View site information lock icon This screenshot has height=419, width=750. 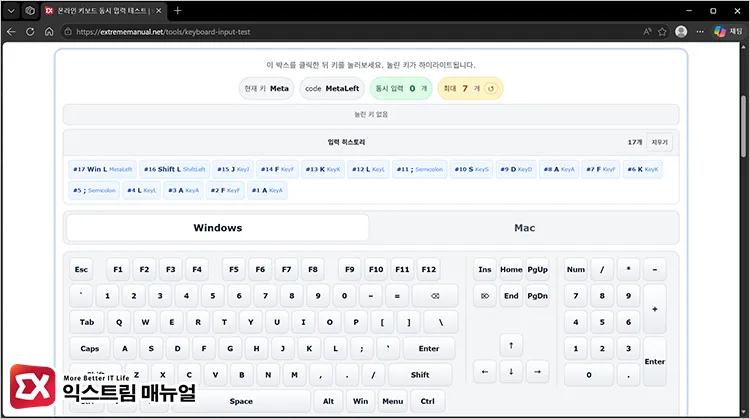(68, 32)
